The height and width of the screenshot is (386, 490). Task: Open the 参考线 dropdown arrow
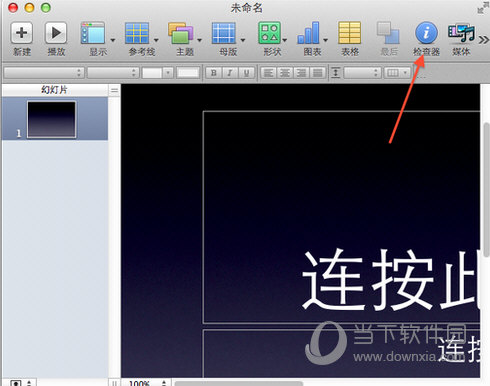coord(156,40)
